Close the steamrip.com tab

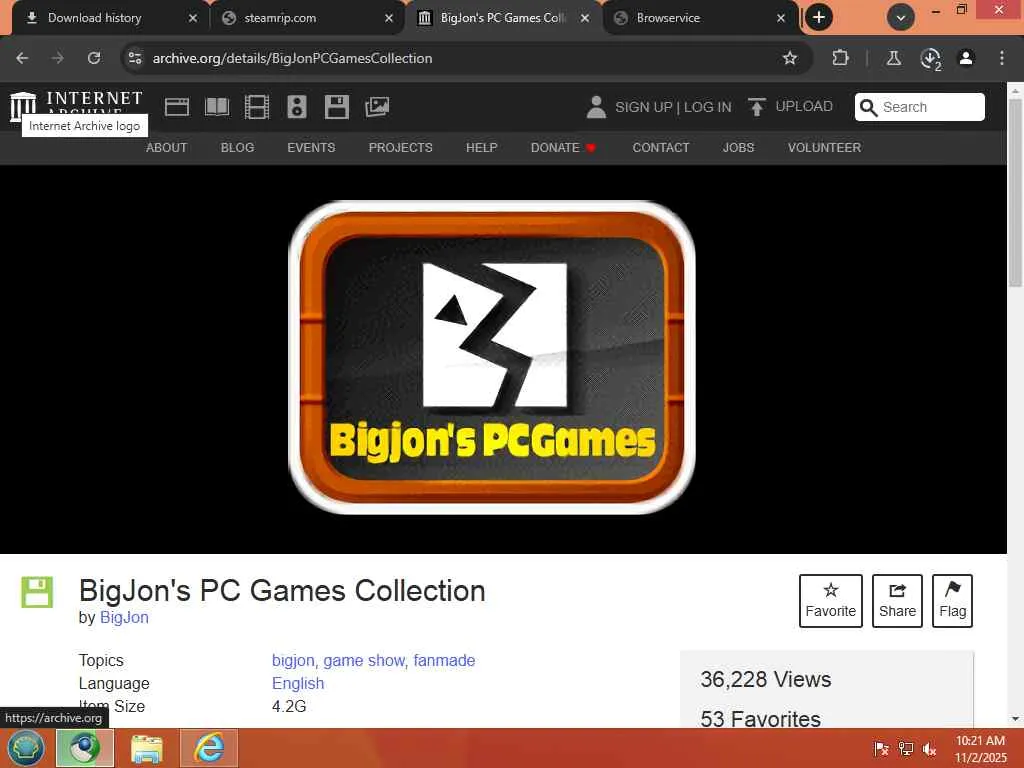389,18
